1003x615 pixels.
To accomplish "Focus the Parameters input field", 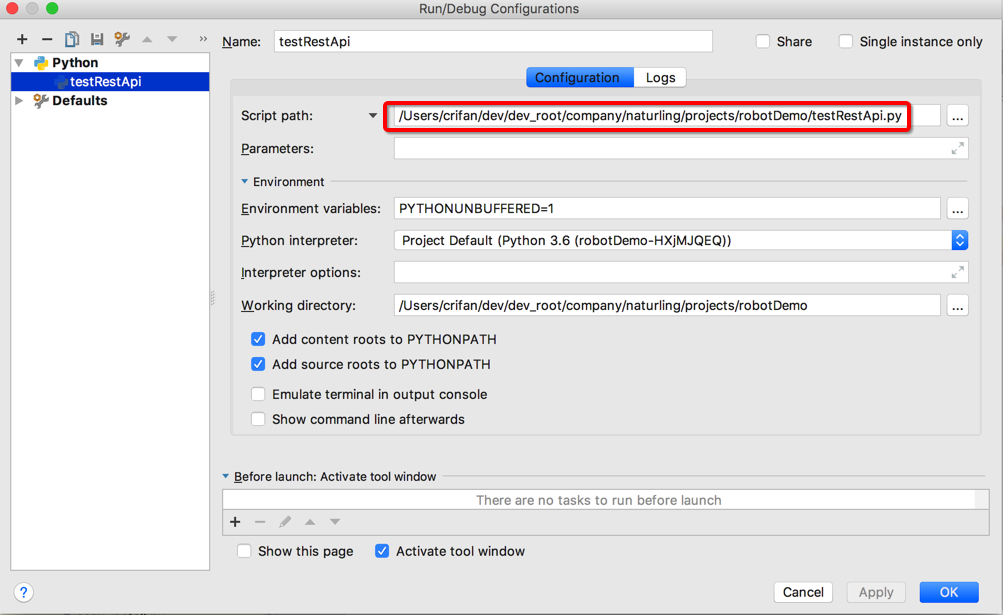I will 681,148.
